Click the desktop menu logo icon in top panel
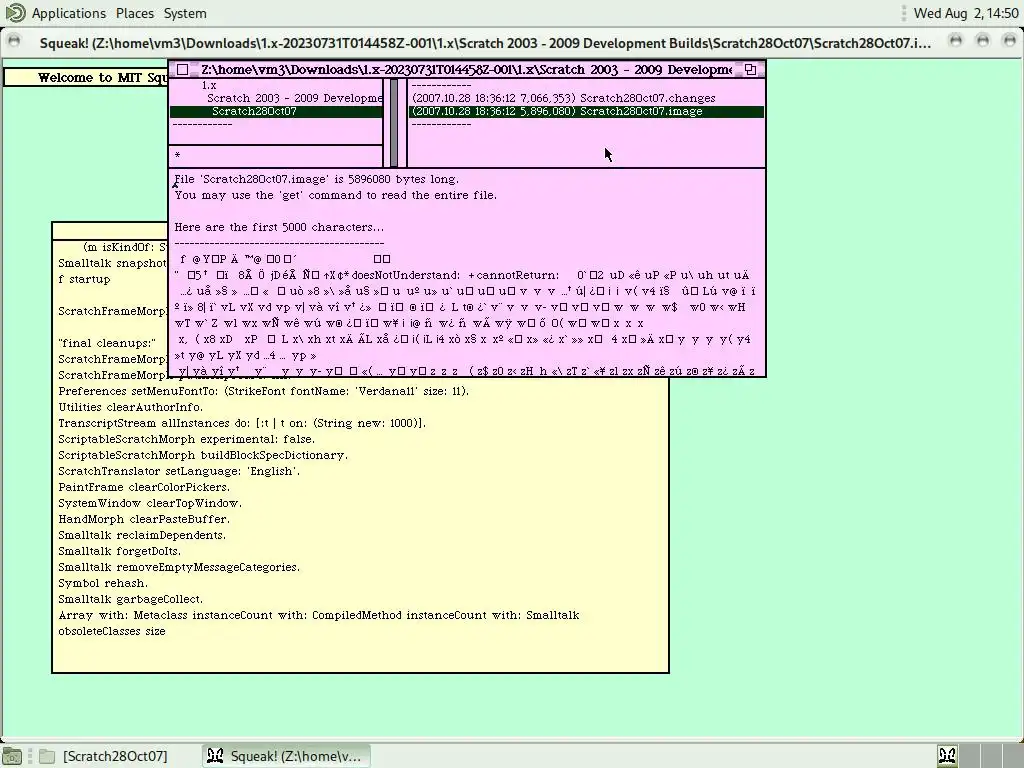Screen dimensions: 1024x768 coord(14,12)
